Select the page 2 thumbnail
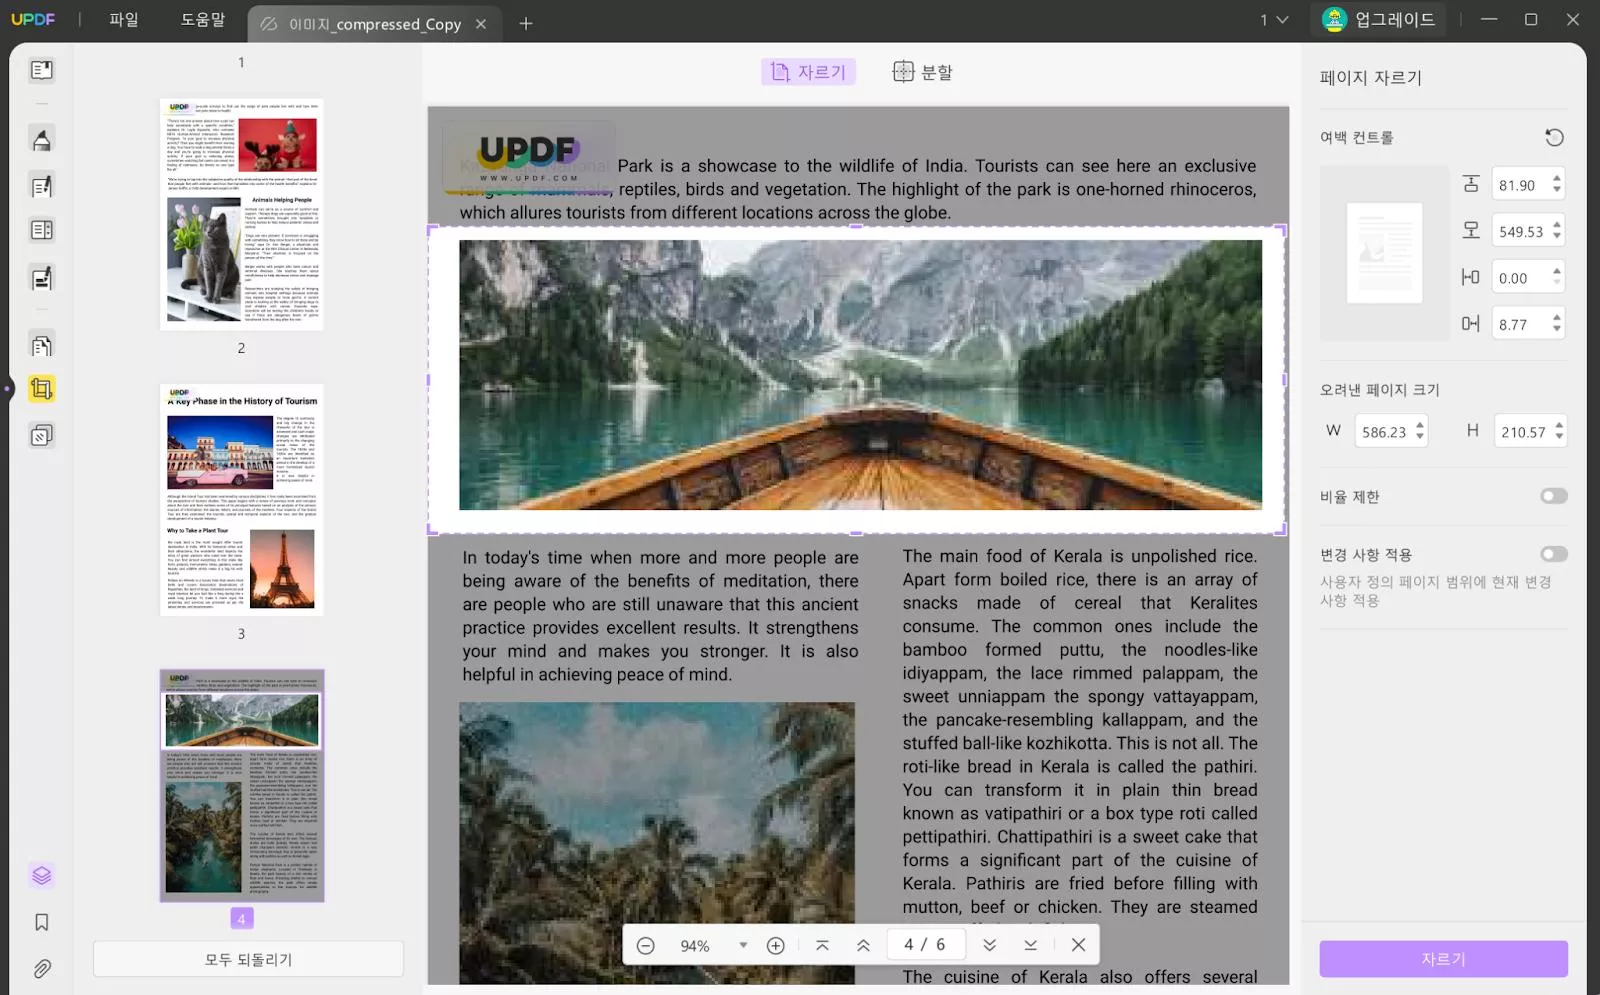Viewport: 1600px width, 995px height. coord(242,214)
